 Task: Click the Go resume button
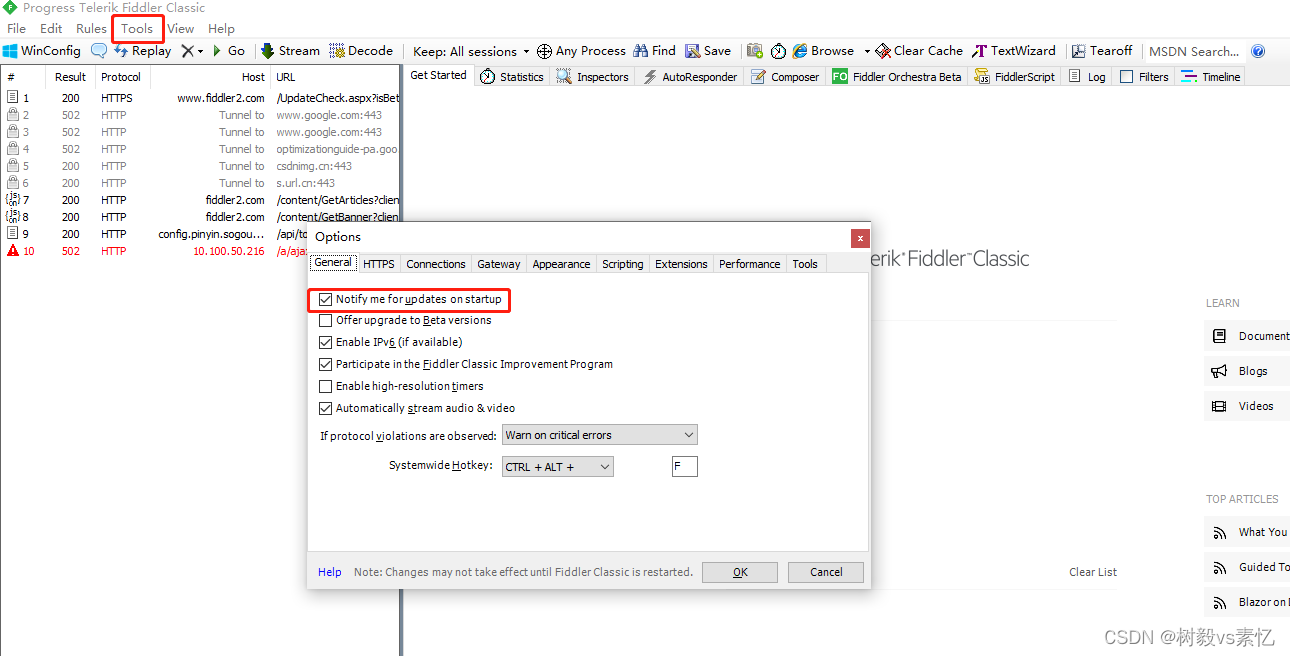pyautogui.click(x=229, y=51)
